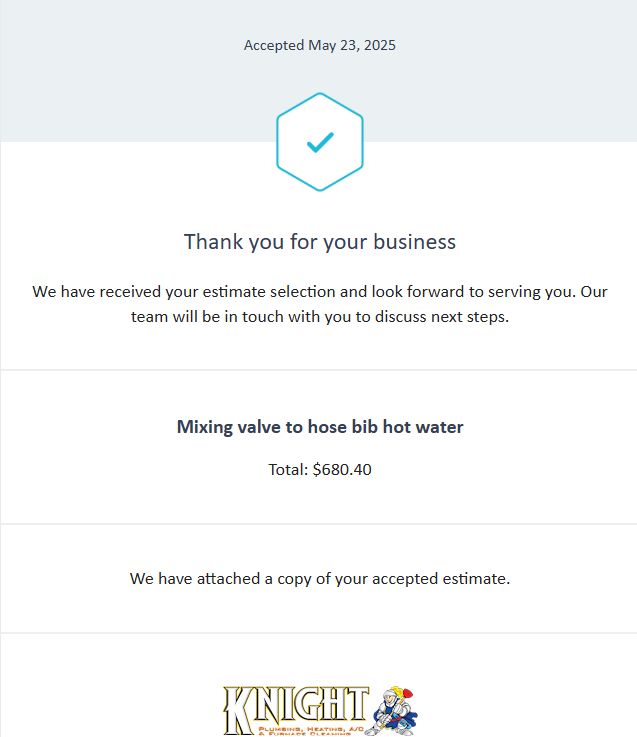Click the date "May 23, 2025"
Viewport: 637px width, 737px height.
click(352, 45)
